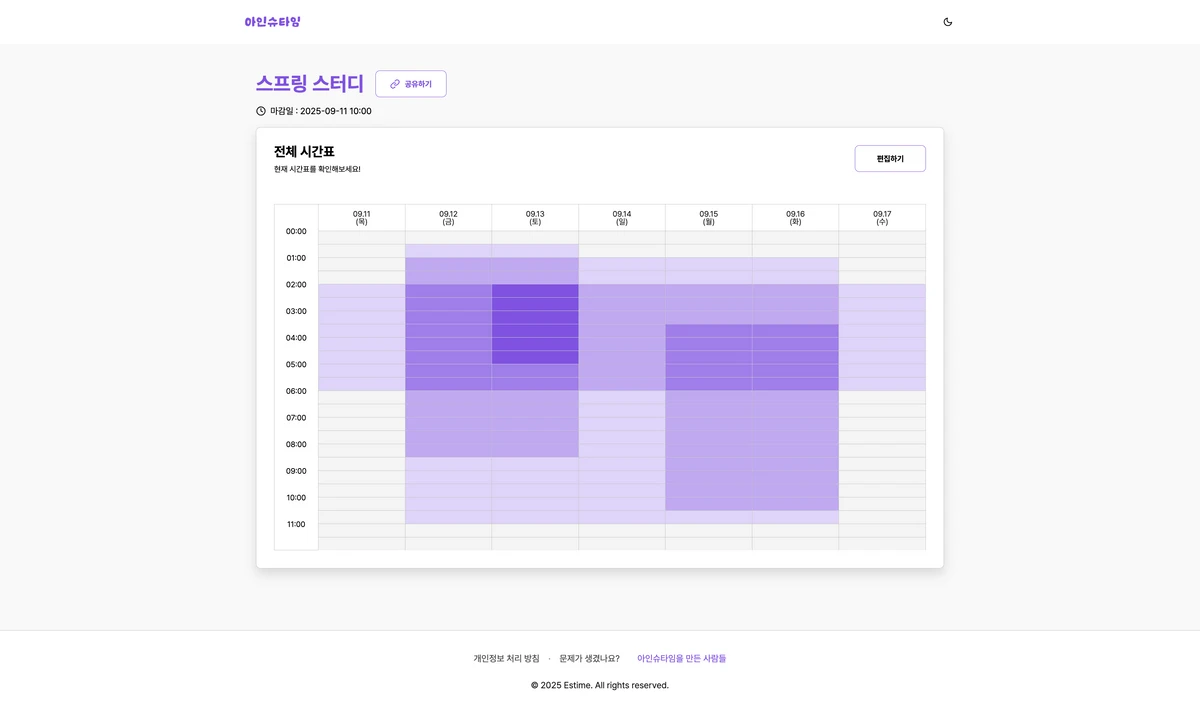Toggle dark mode with the moon icon

(948, 22)
